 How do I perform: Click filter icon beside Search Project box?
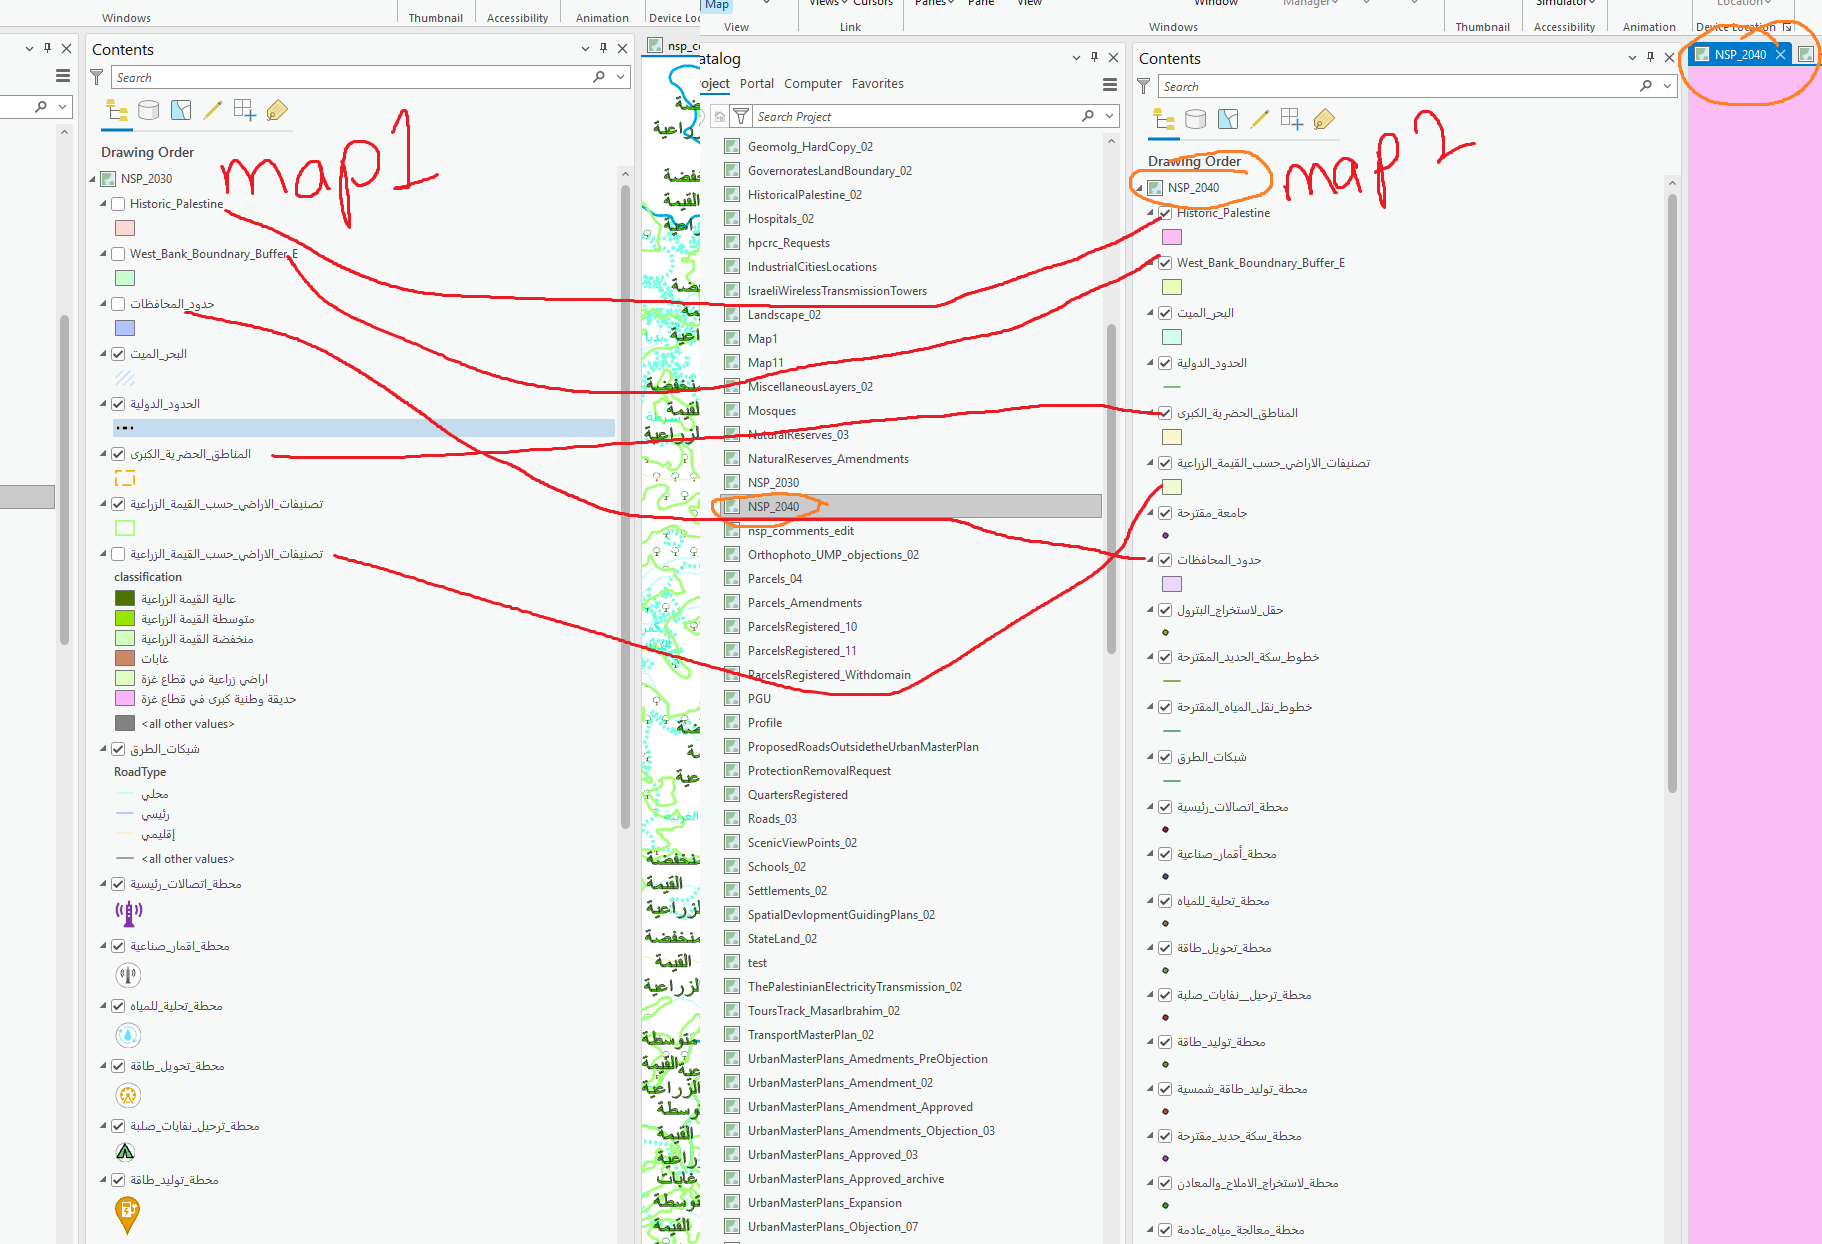pos(741,117)
